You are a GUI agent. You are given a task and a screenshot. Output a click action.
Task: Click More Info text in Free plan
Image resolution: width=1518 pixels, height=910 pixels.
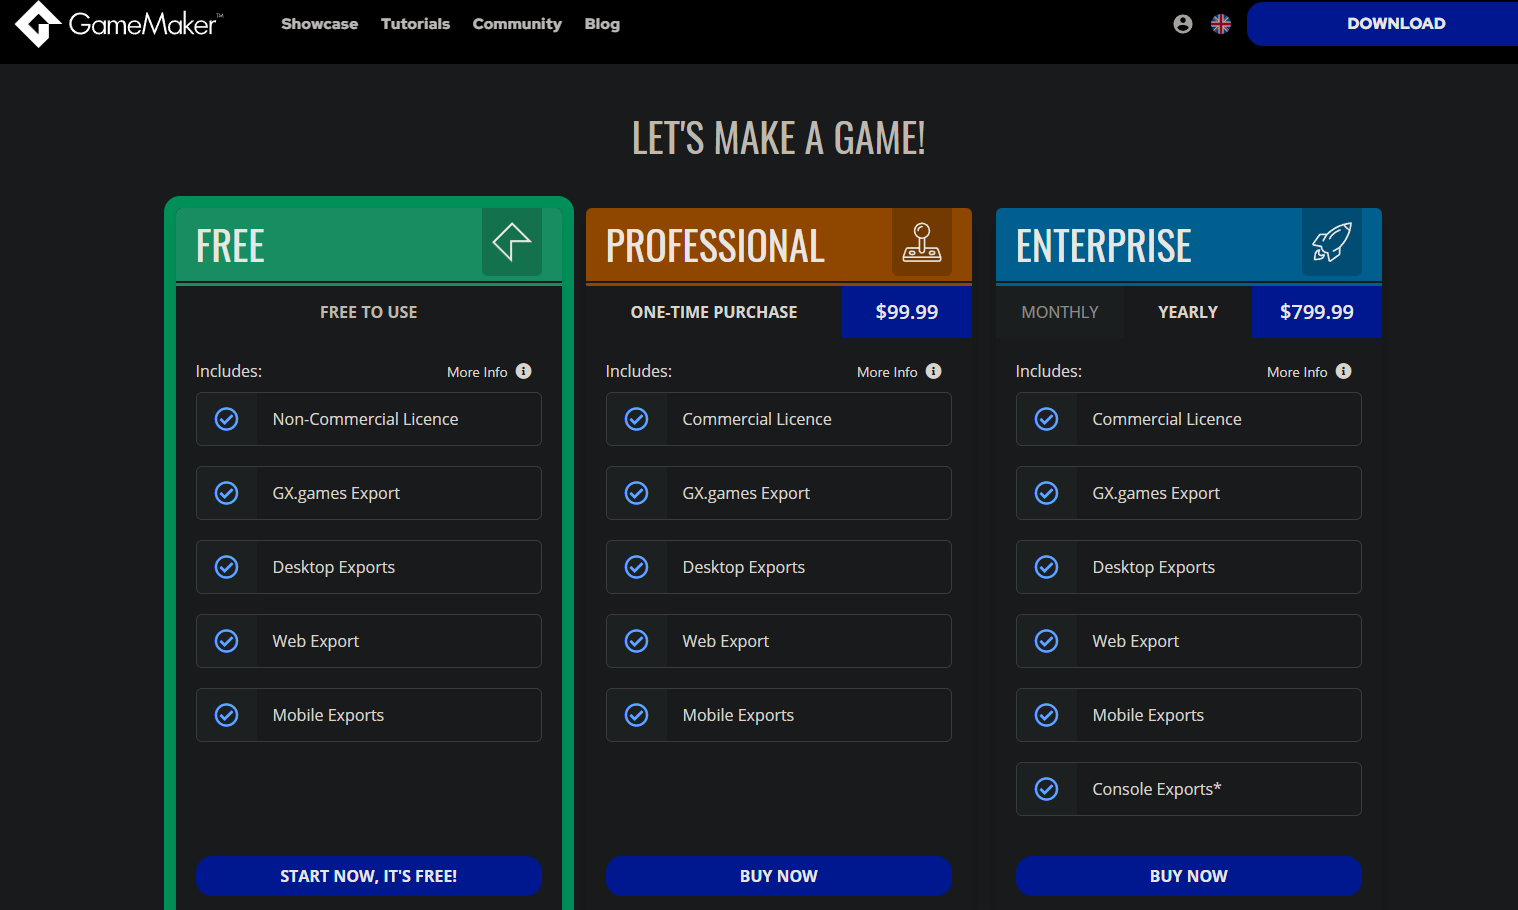[x=477, y=372]
